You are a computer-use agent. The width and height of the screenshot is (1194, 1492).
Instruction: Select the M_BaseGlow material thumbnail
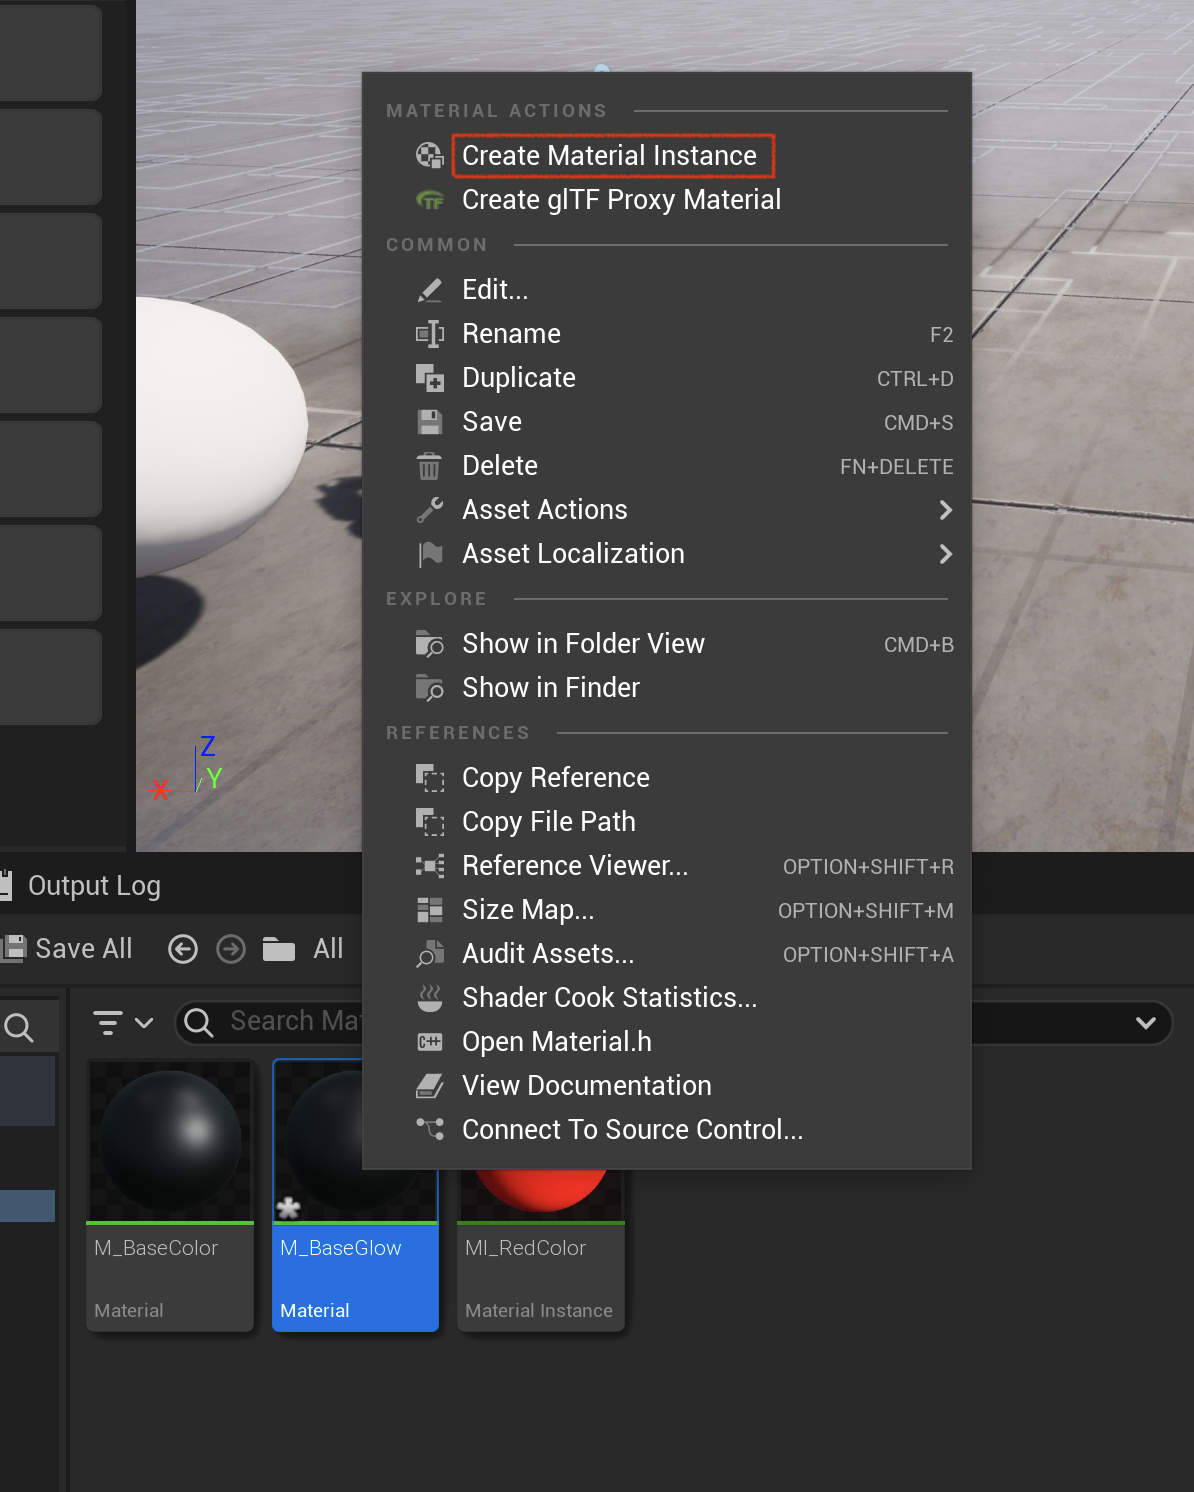[318, 1142]
